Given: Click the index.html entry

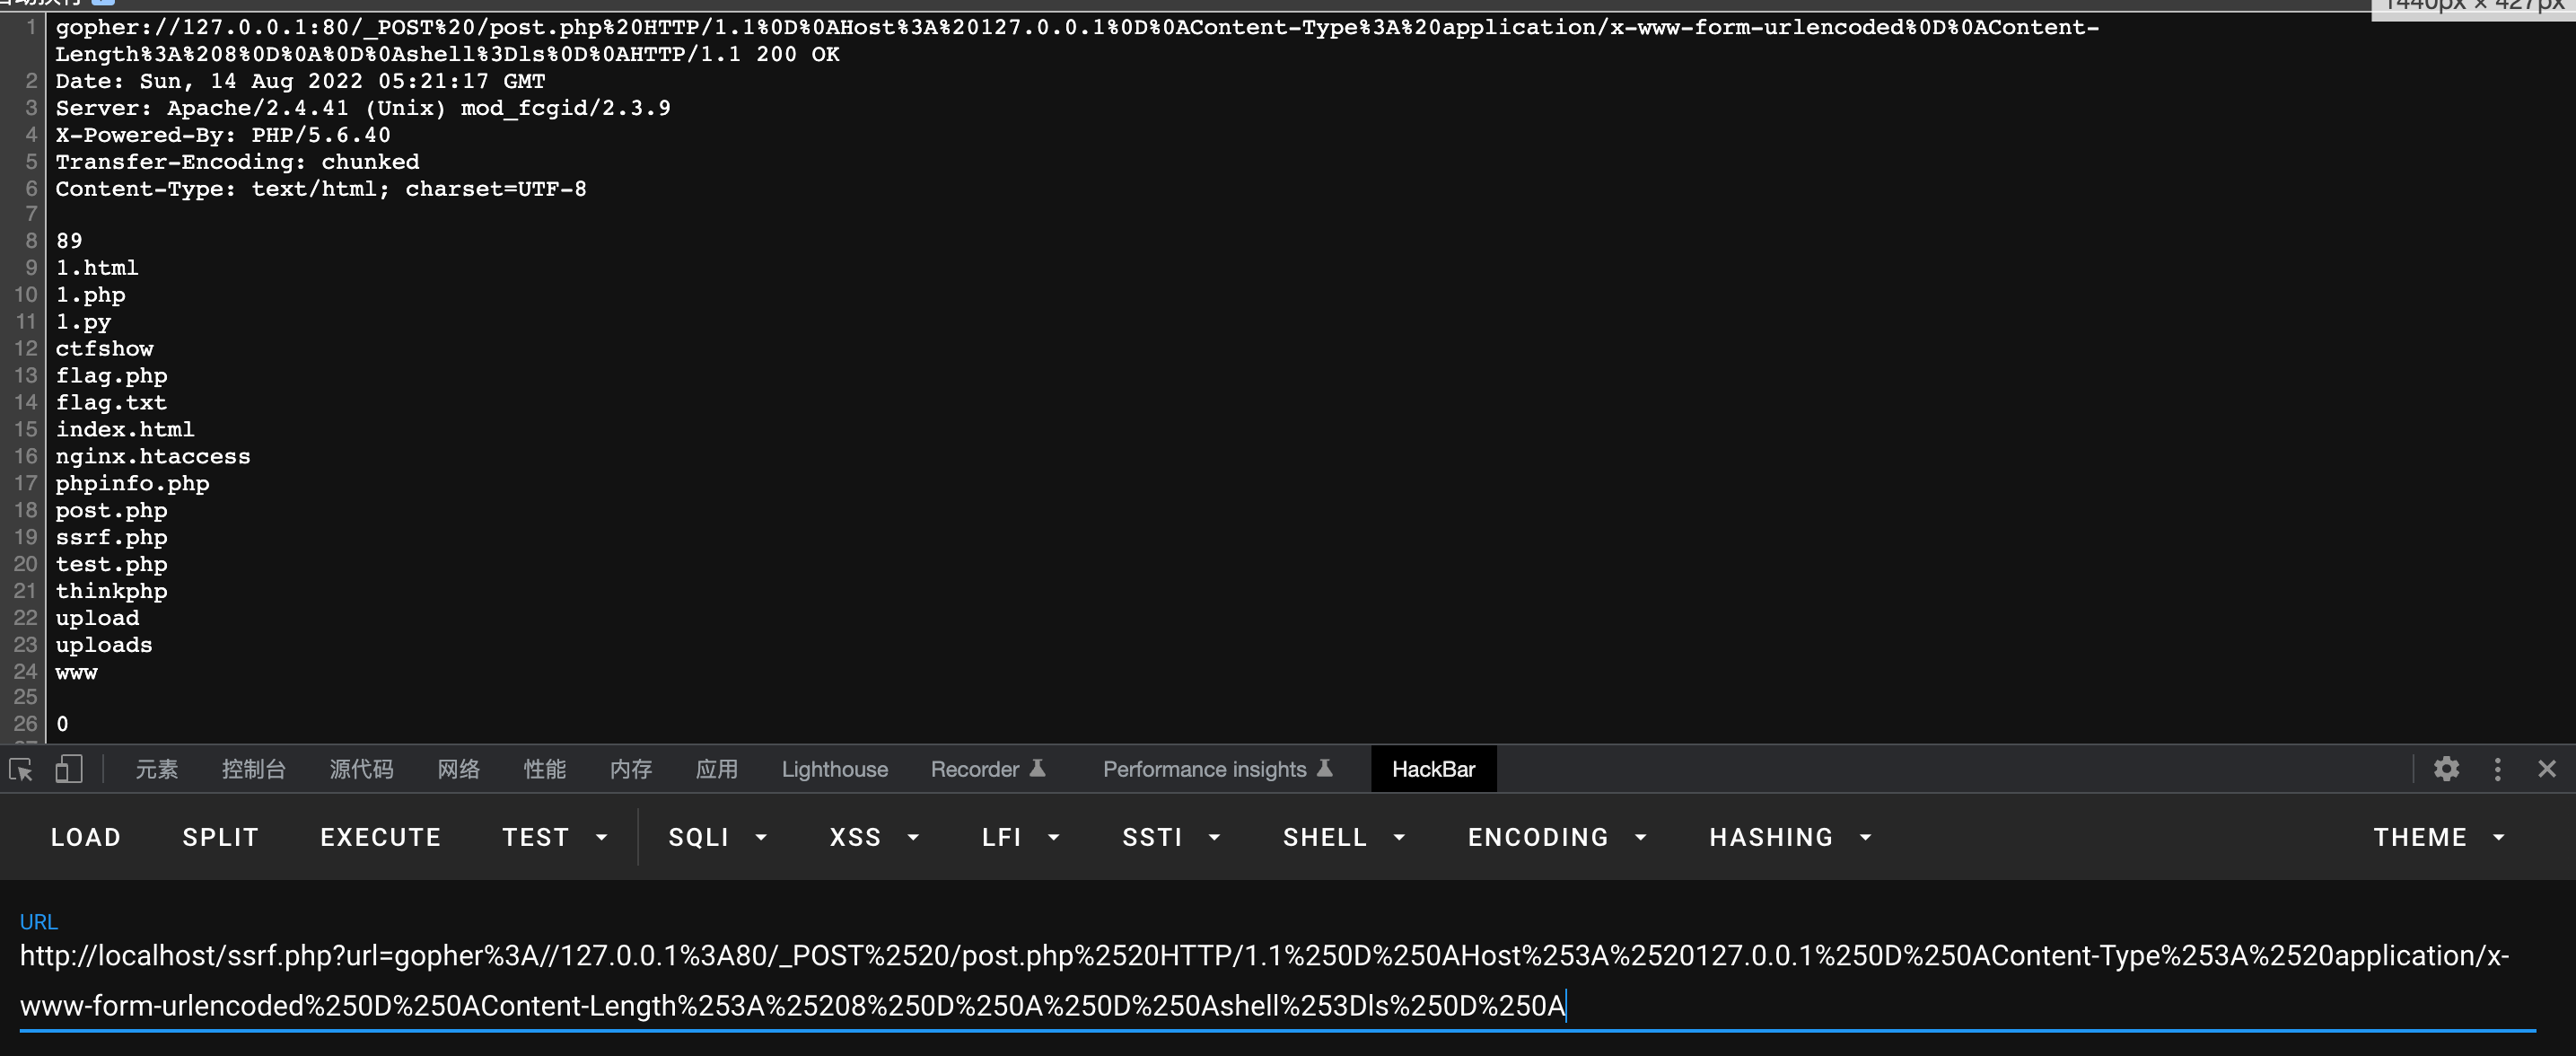Looking at the screenshot, I should [125, 430].
